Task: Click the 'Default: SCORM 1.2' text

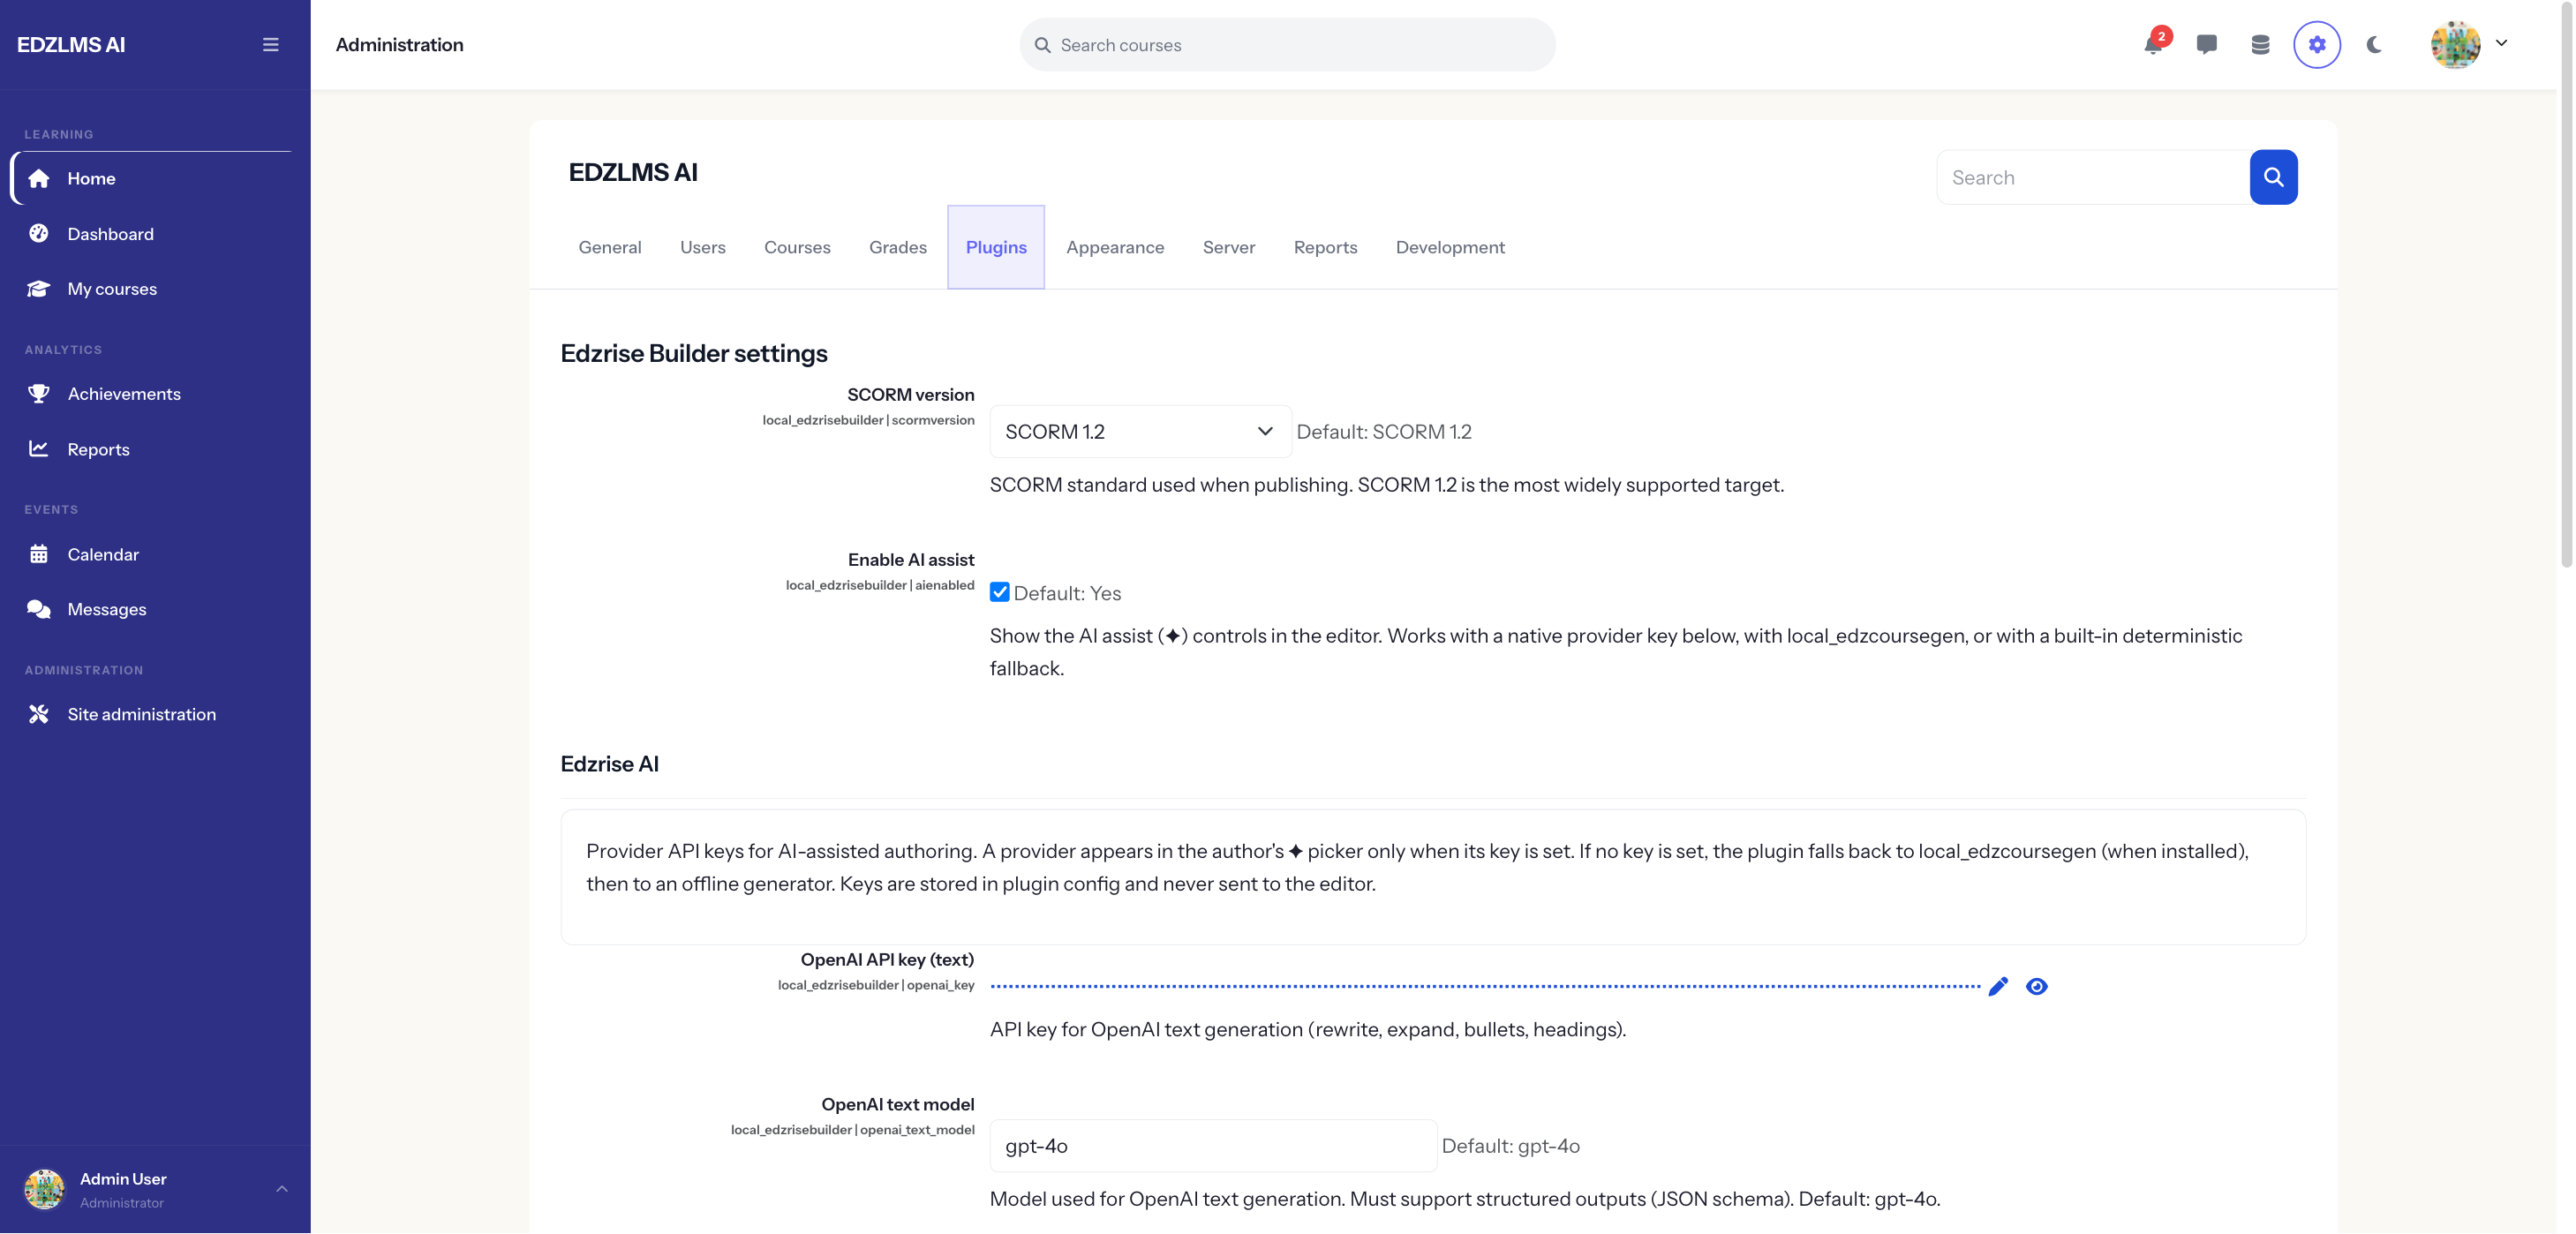Action: pyautogui.click(x=1383, y=431)
